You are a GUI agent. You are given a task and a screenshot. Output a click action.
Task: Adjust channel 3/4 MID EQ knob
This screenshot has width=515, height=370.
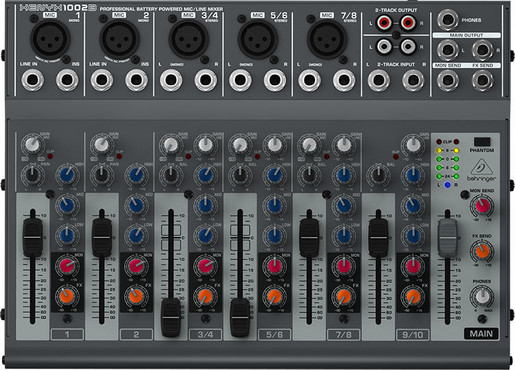click(205, 205)
